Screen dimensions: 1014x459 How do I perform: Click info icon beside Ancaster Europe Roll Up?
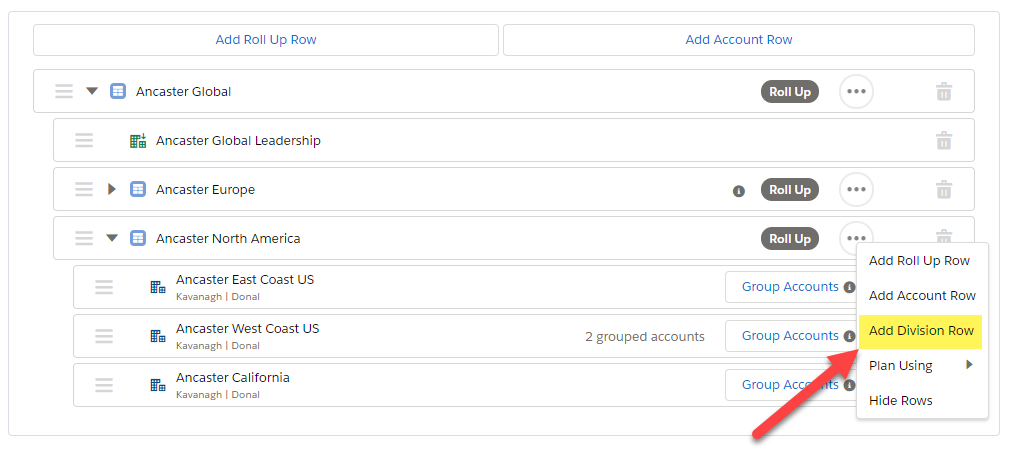(x=739, y=191)
